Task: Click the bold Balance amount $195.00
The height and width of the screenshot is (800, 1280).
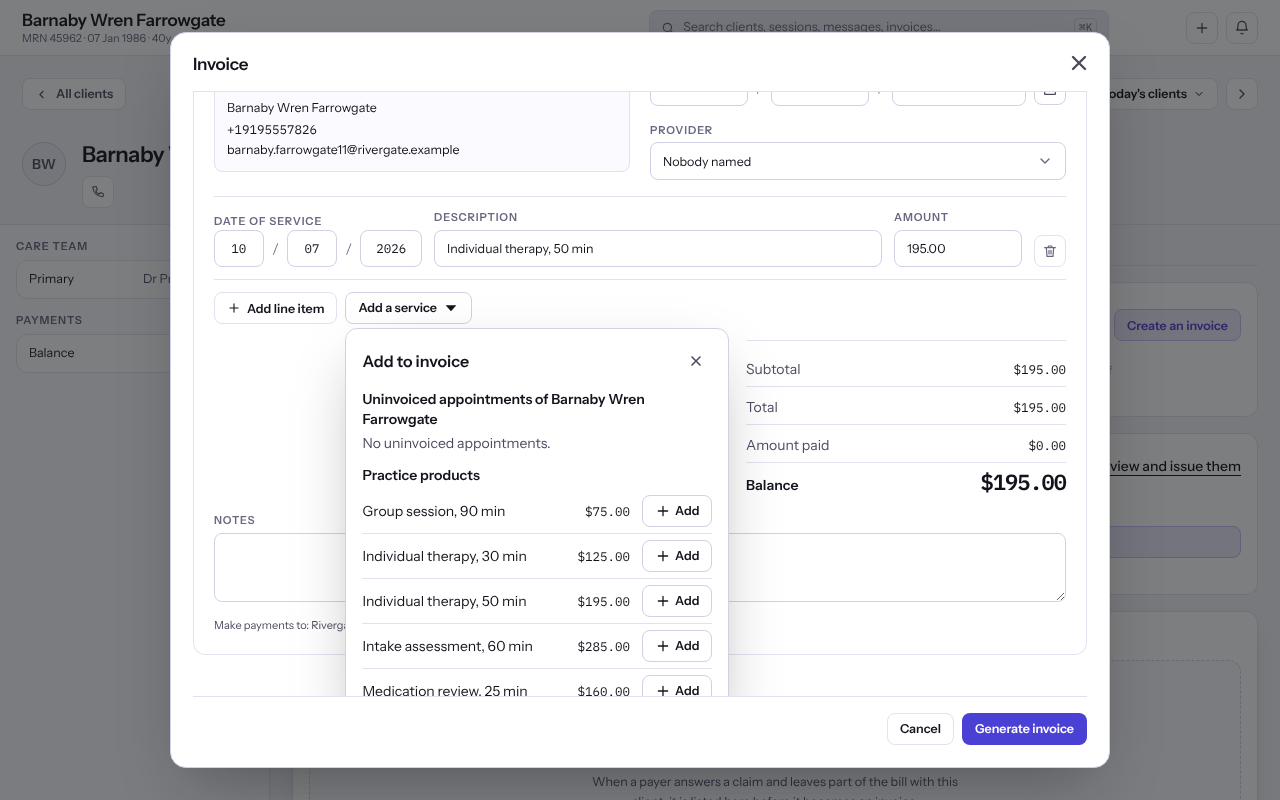Action: (x=1023, y=484)
